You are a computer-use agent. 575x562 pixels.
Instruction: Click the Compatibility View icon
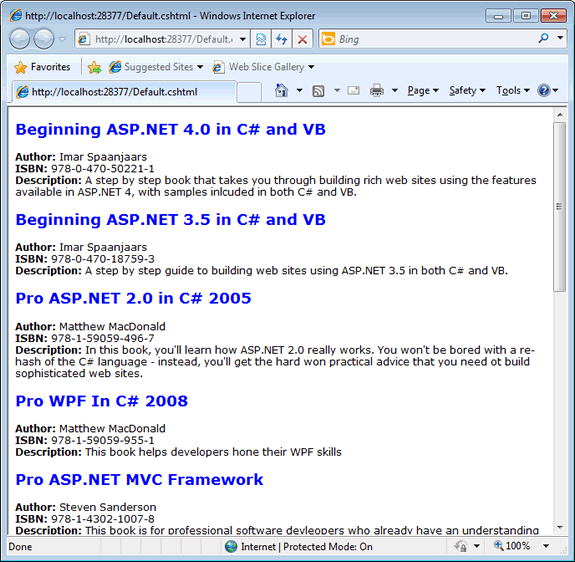tap(261, 39)
